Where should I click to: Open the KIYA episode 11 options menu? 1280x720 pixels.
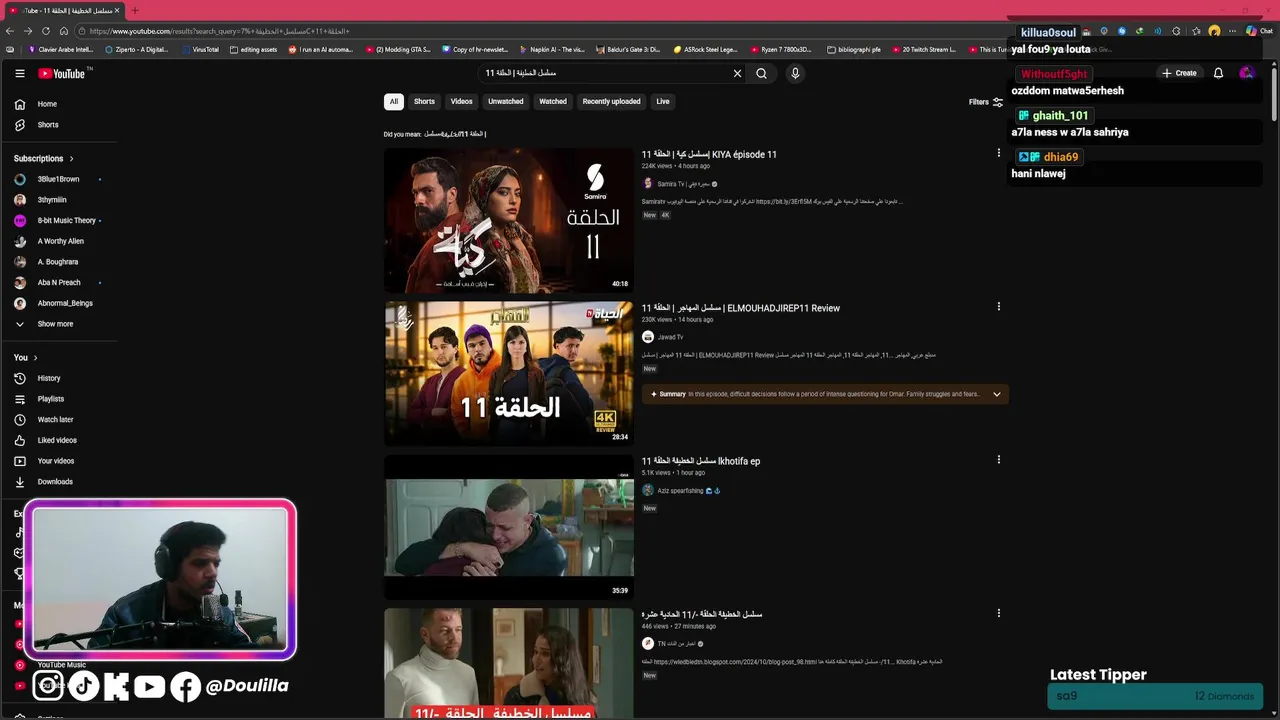click(998, 153)
